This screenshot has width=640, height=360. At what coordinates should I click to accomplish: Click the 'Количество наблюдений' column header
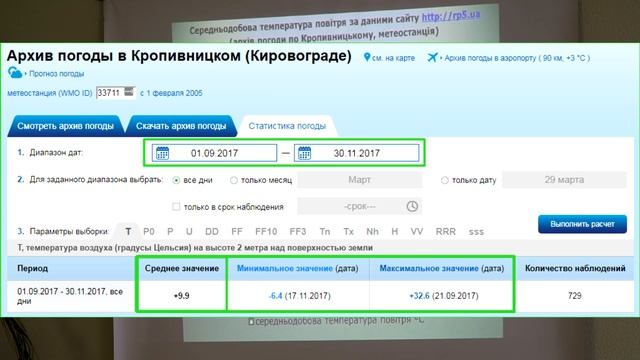click(x=575, y=268)
